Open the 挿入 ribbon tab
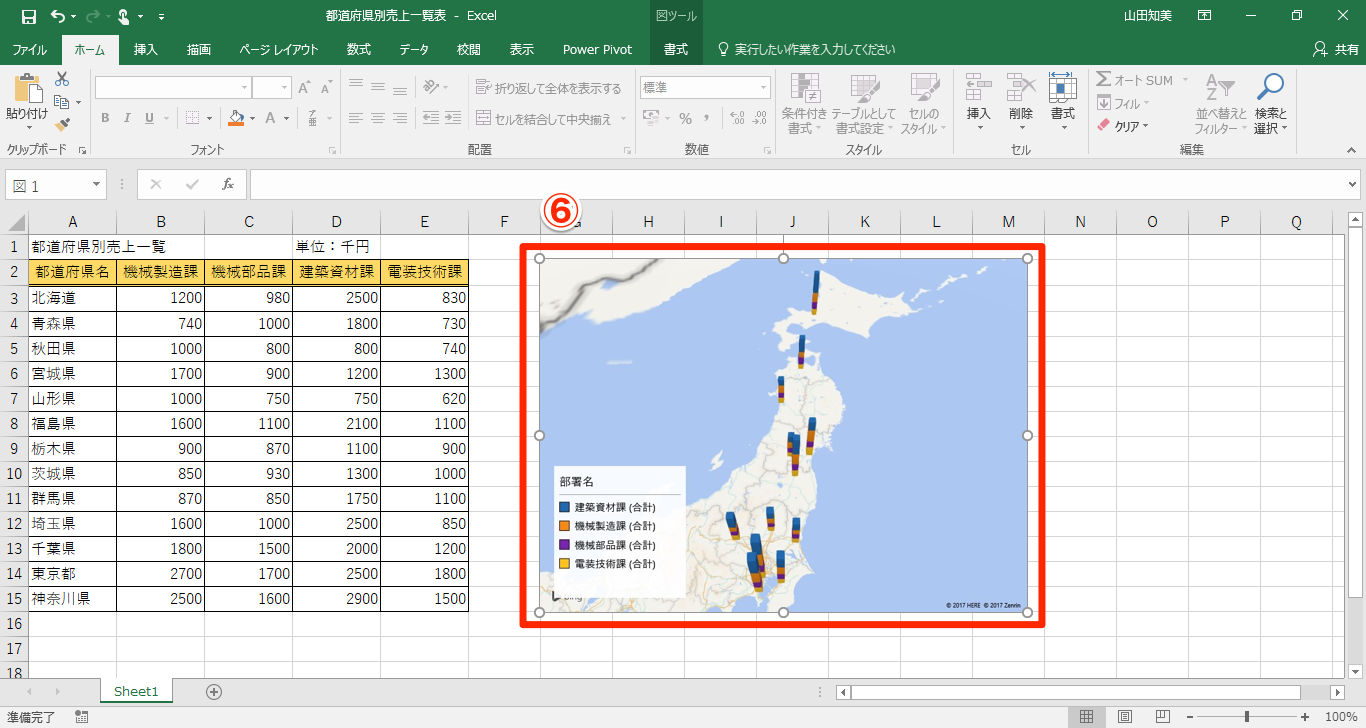1366x728 pixels. click(x=146, y=49)
